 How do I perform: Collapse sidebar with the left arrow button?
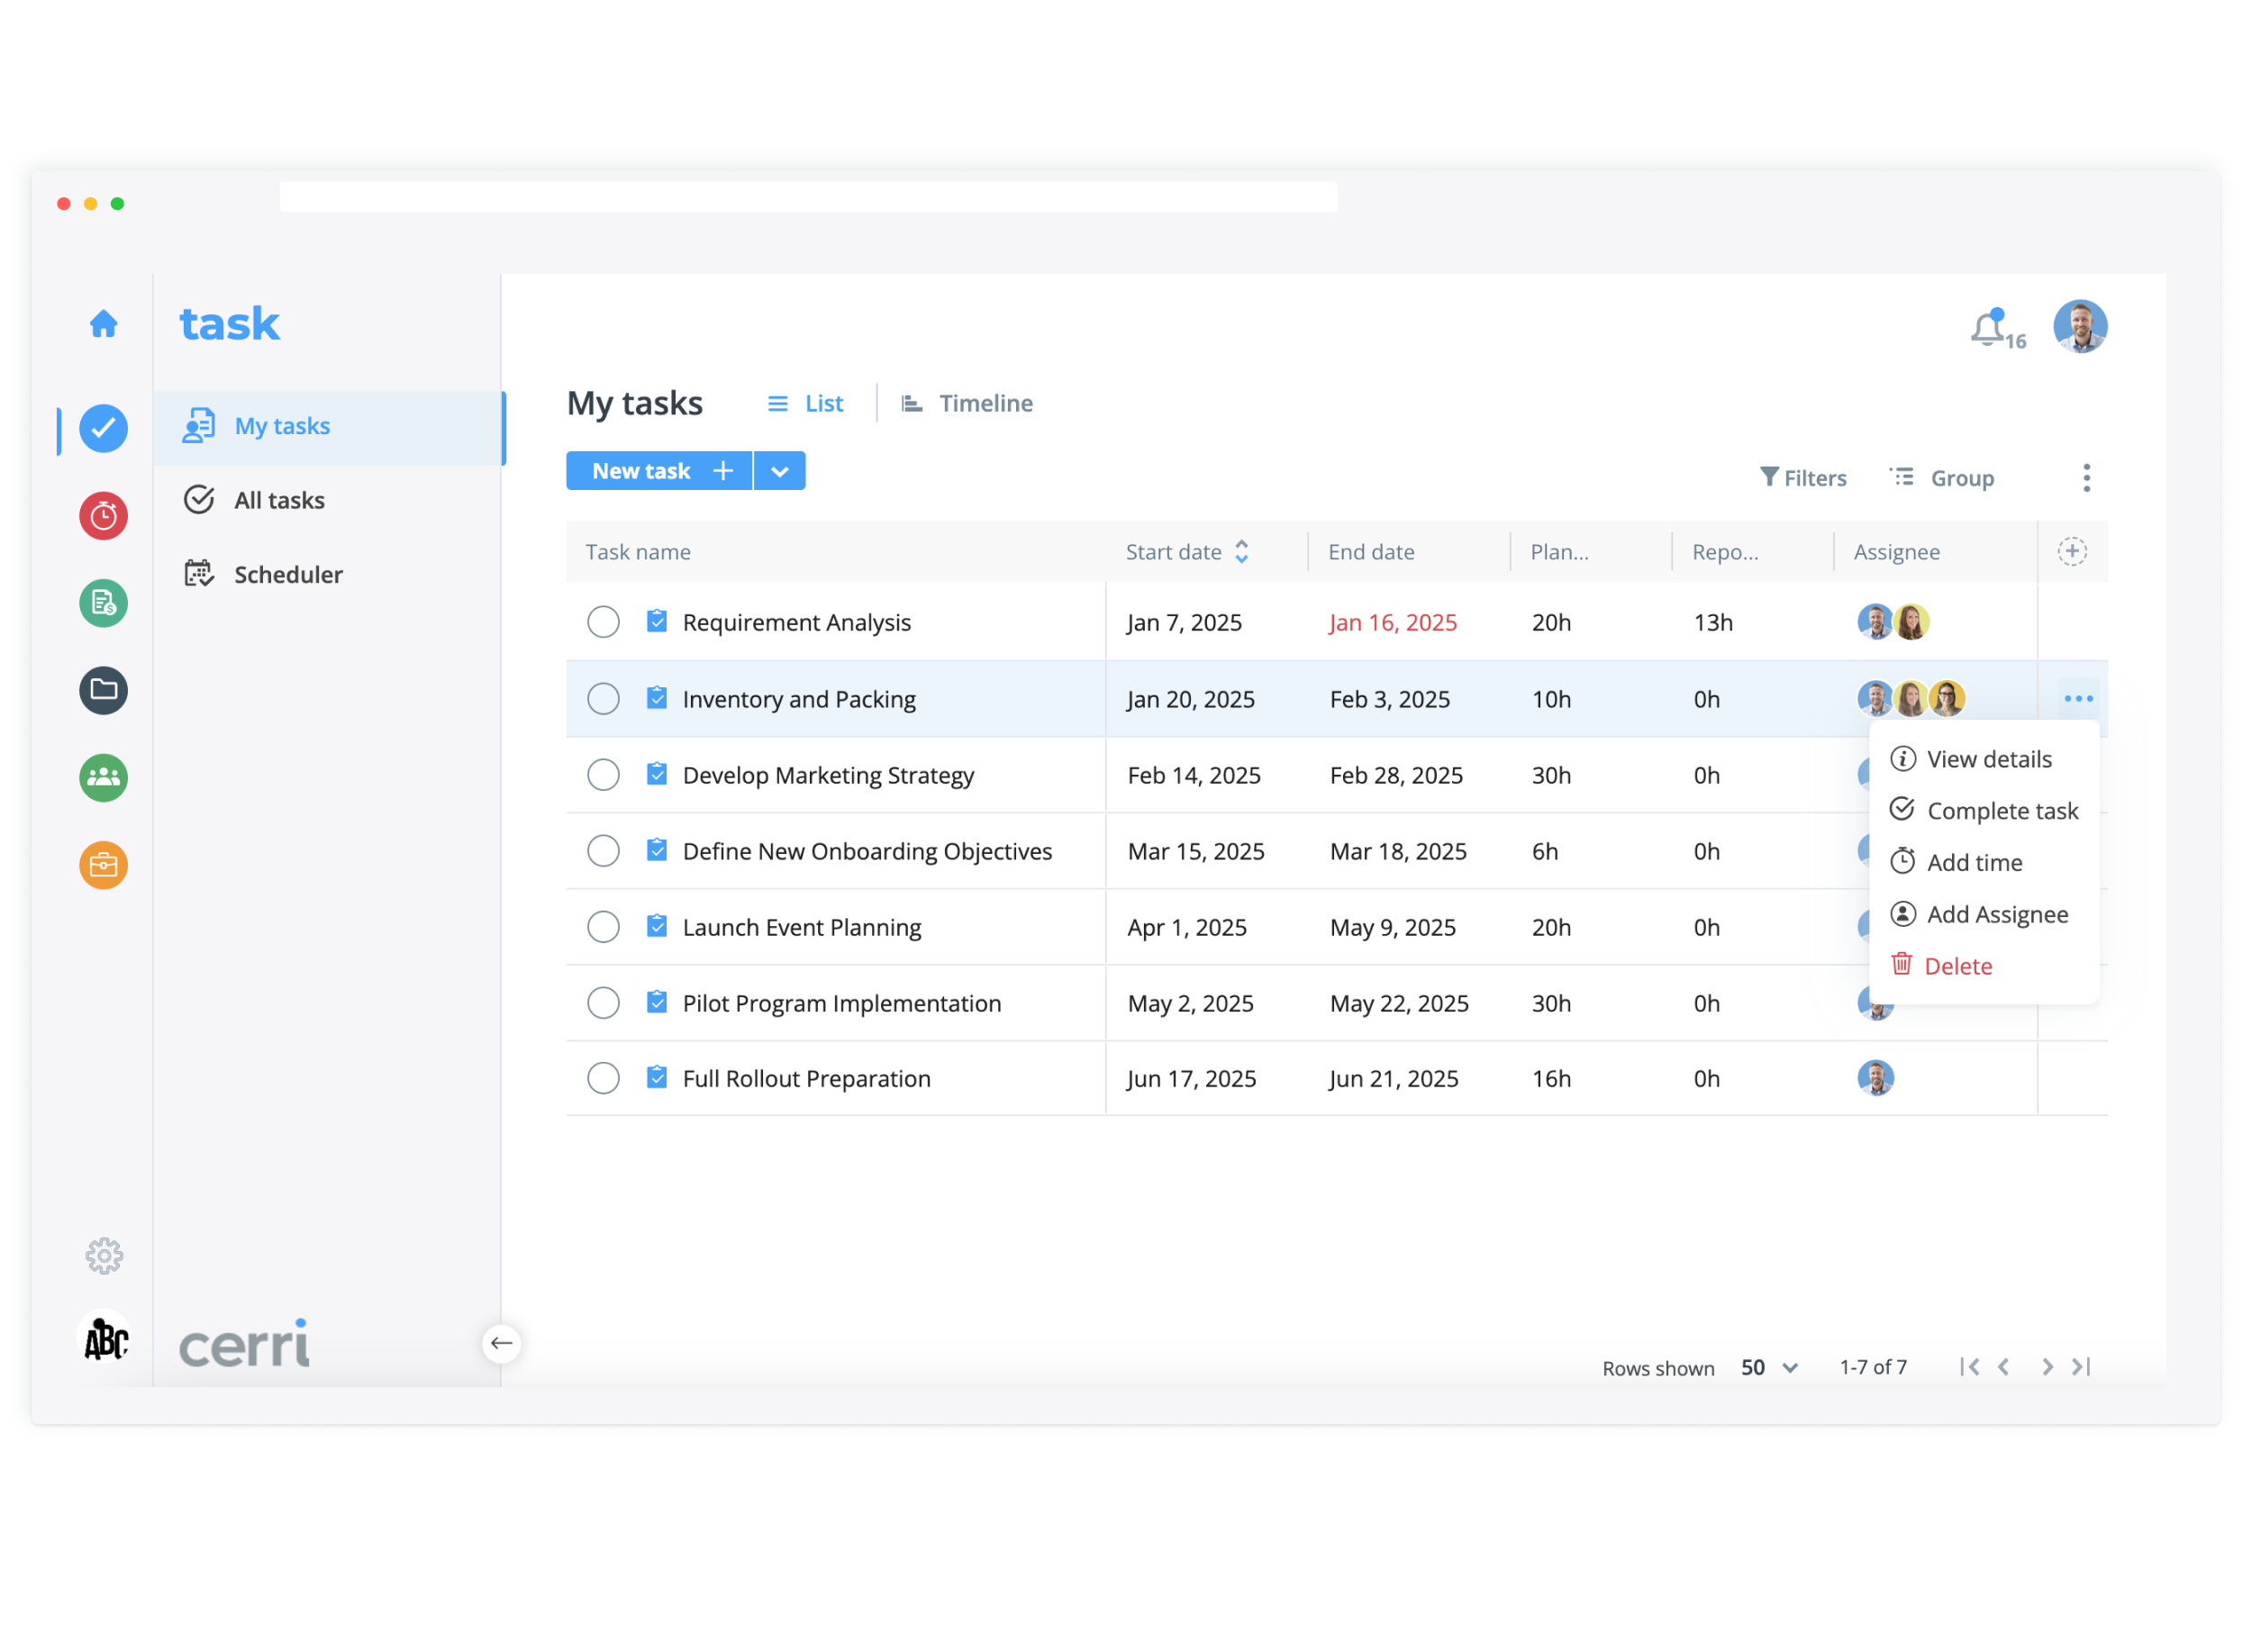click(502, 1343)
